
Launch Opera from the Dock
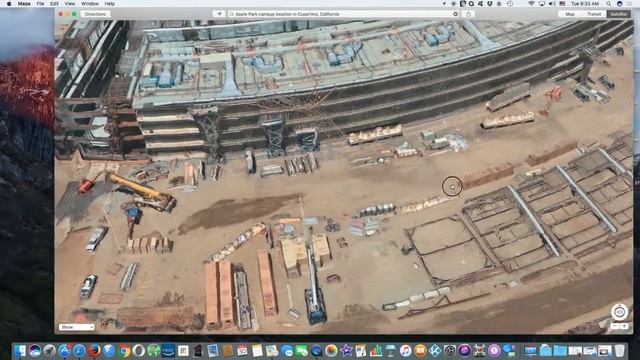coord(139,350)
